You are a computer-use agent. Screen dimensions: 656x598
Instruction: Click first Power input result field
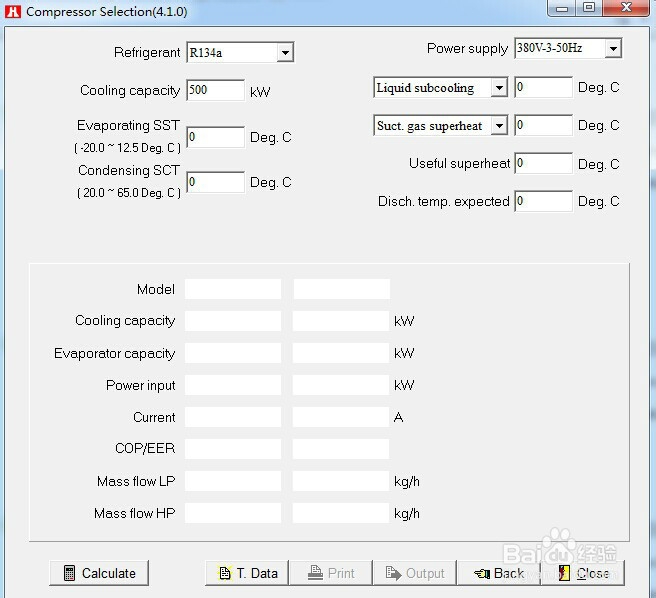(233, 385)
